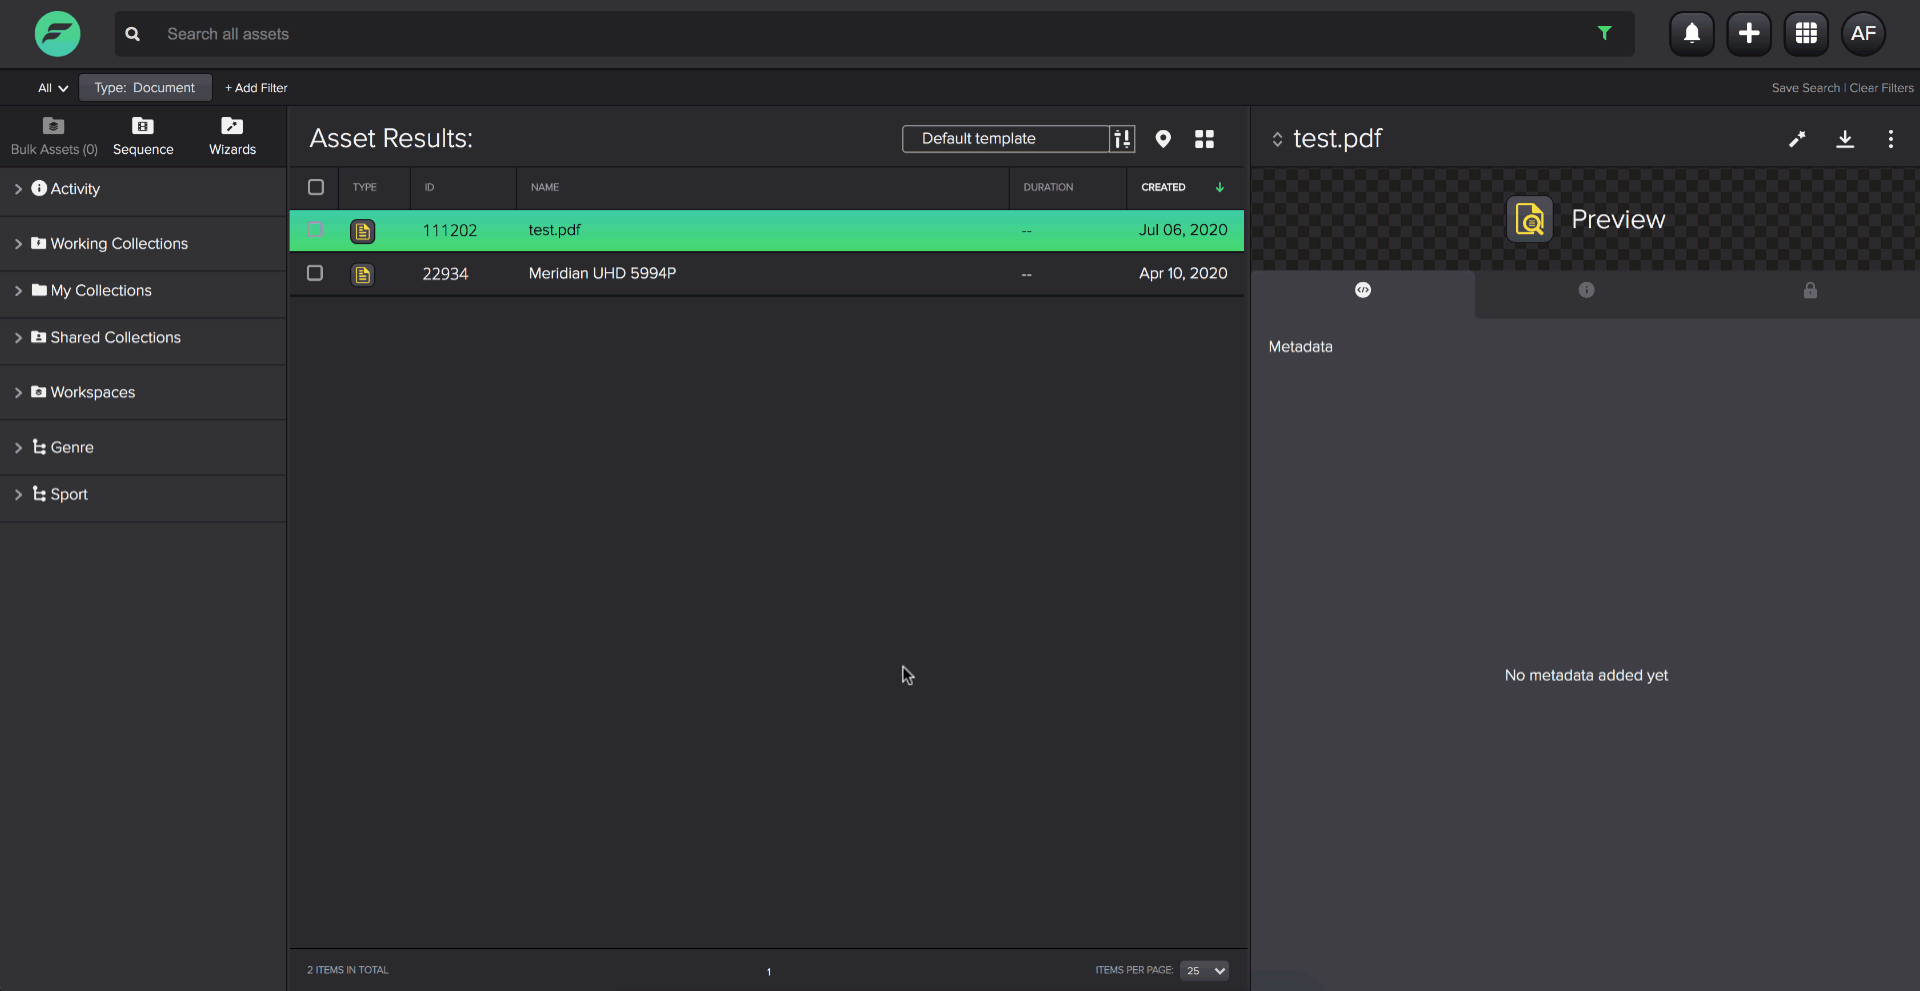The height and width of the screenshot is (991, 1920).
Task: Open the permissions lock tab
Action: point(1810,290)
